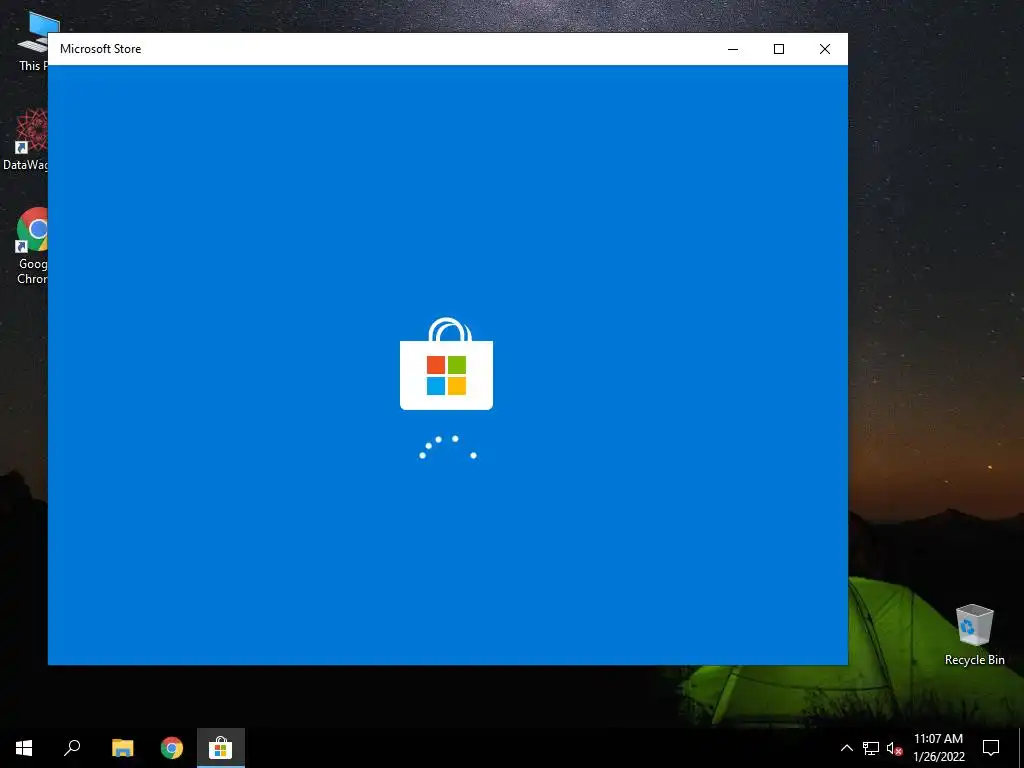Click the Store shopping bag logo

(447, 364)
